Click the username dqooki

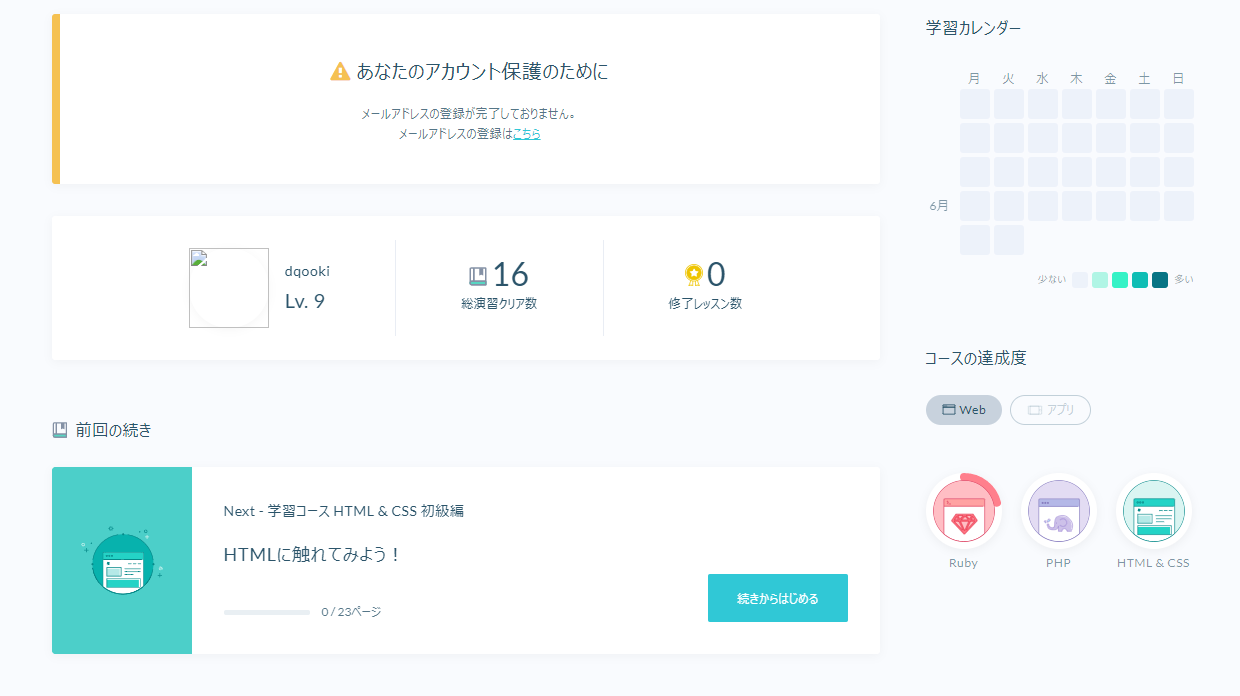coord(307,271)
